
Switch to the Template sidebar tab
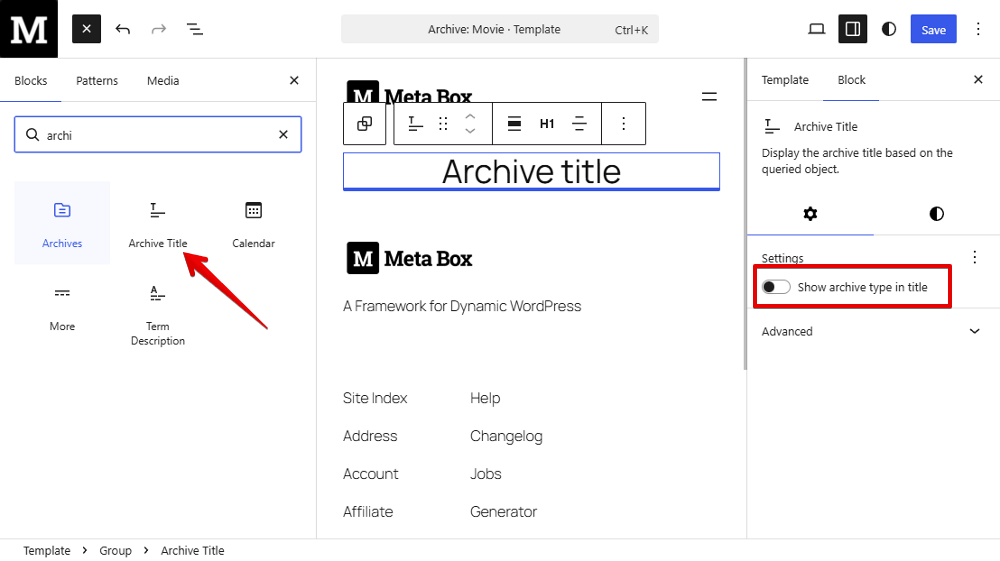[x=784, y=80]
